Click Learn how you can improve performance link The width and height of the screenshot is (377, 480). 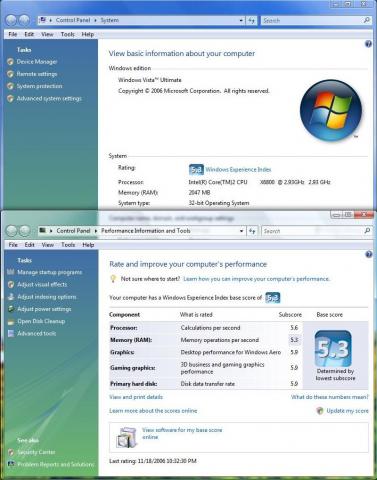(256, 279)
